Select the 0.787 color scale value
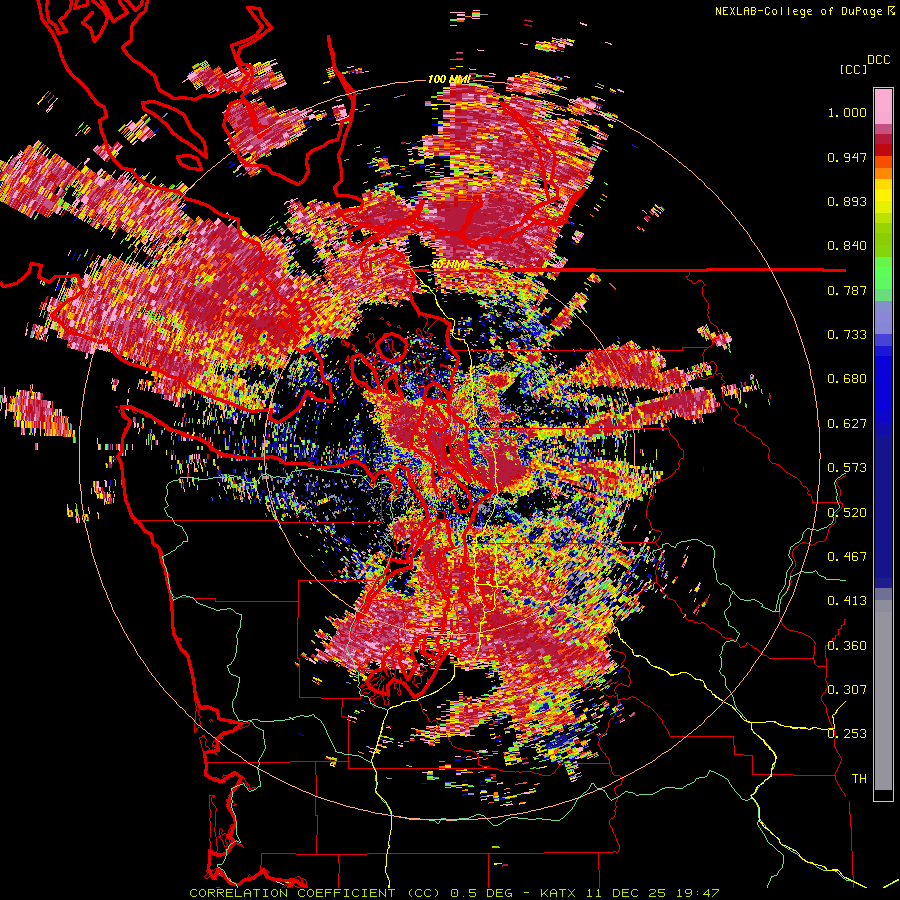The image size is (900, 900). pyautogui.click(x=847, y=290)
